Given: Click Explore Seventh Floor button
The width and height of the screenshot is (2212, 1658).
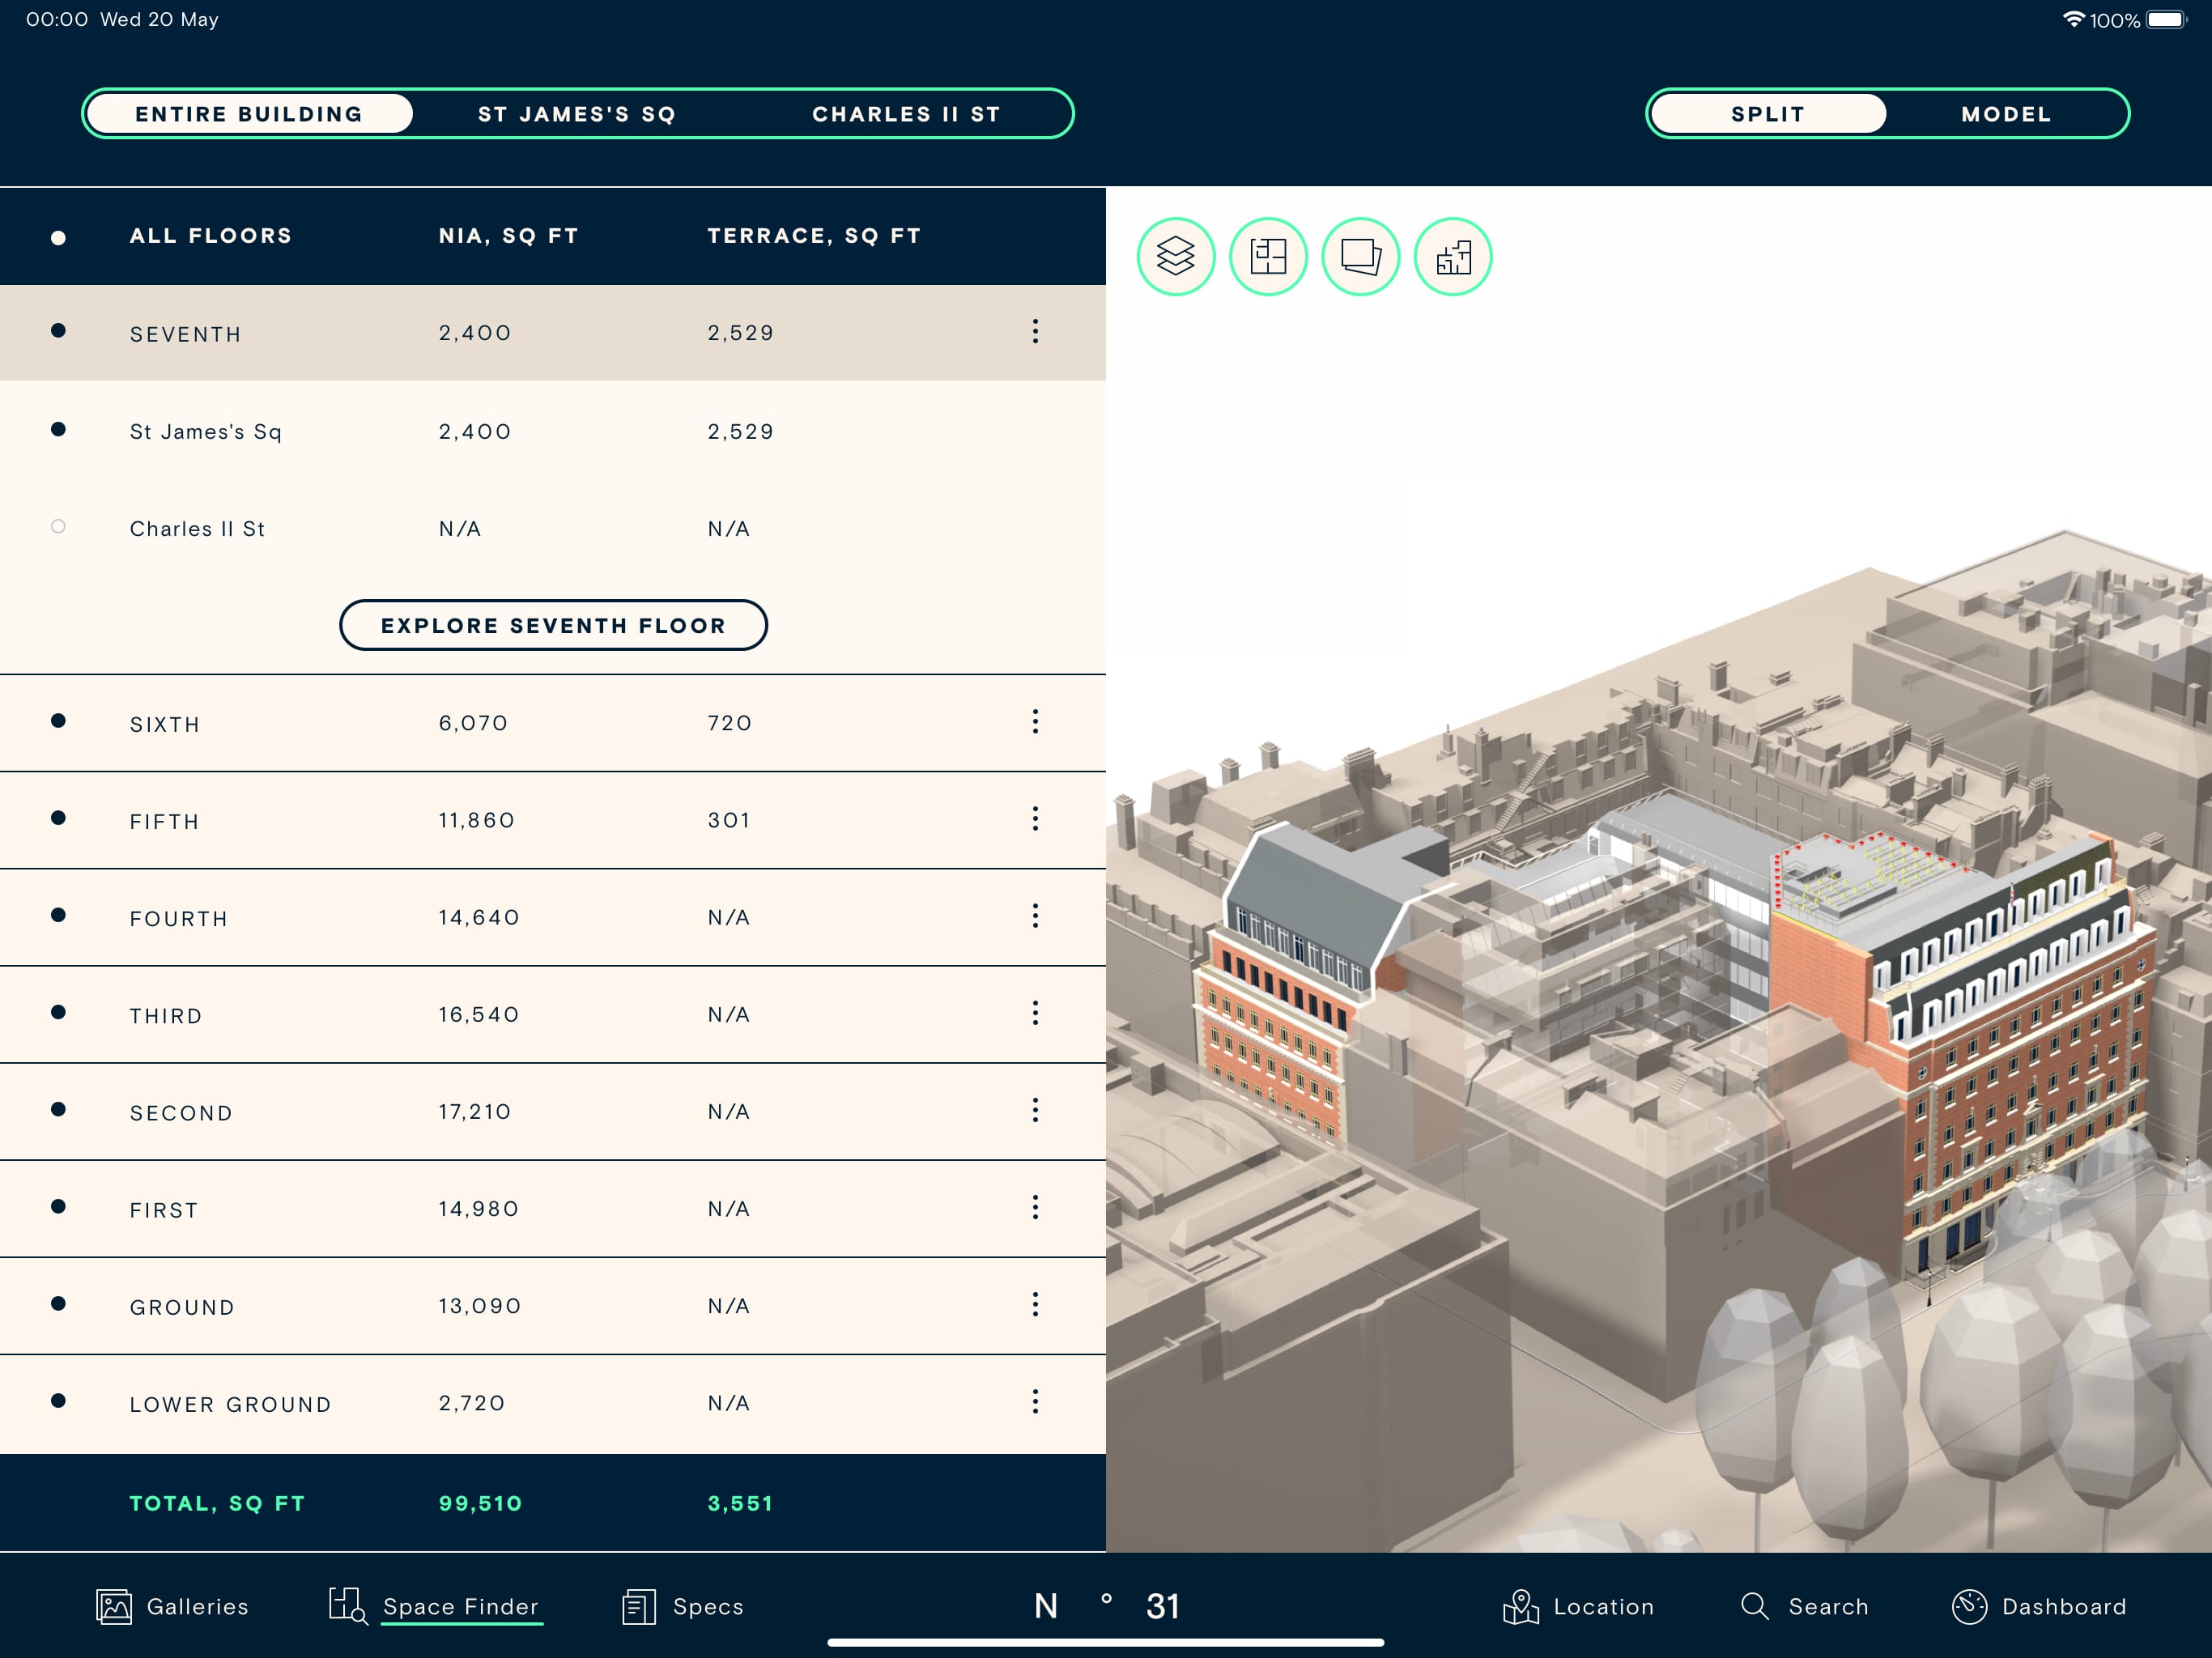Looking at the screenshot, I should tap(553, 625).
